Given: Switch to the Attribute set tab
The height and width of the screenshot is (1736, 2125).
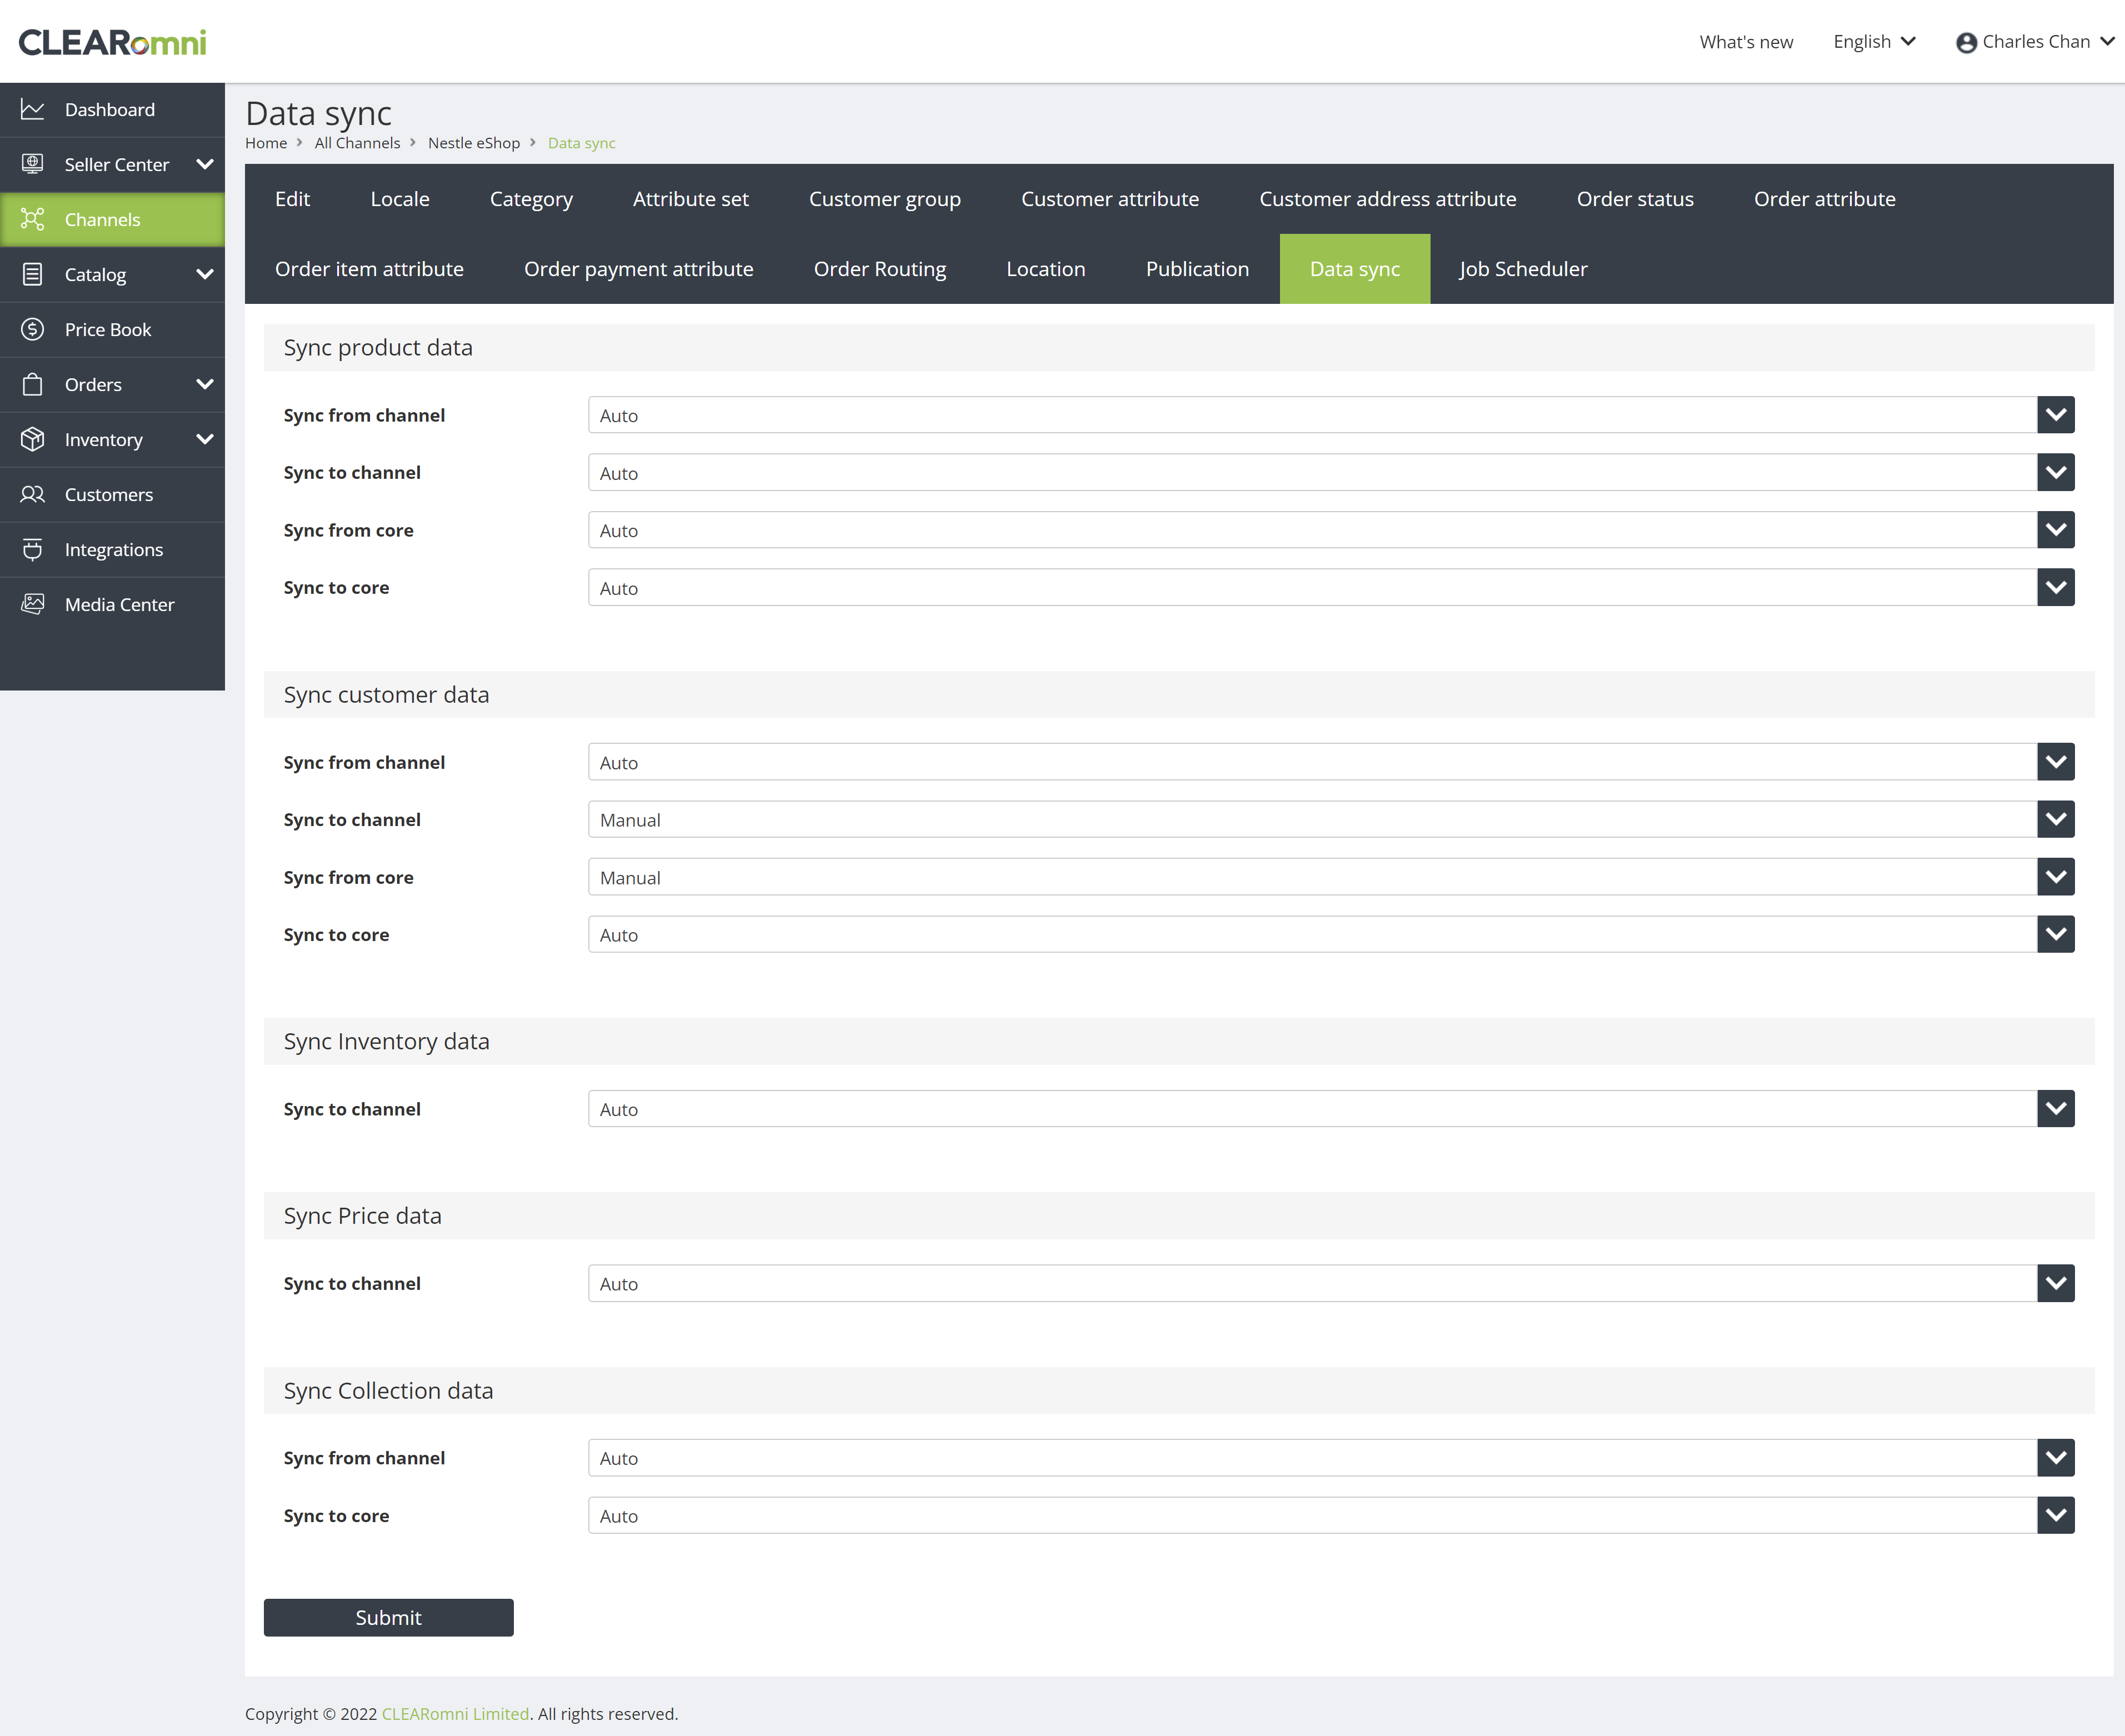Looking at the screenshot, I should pyautogui.click(x=691, y=199).
